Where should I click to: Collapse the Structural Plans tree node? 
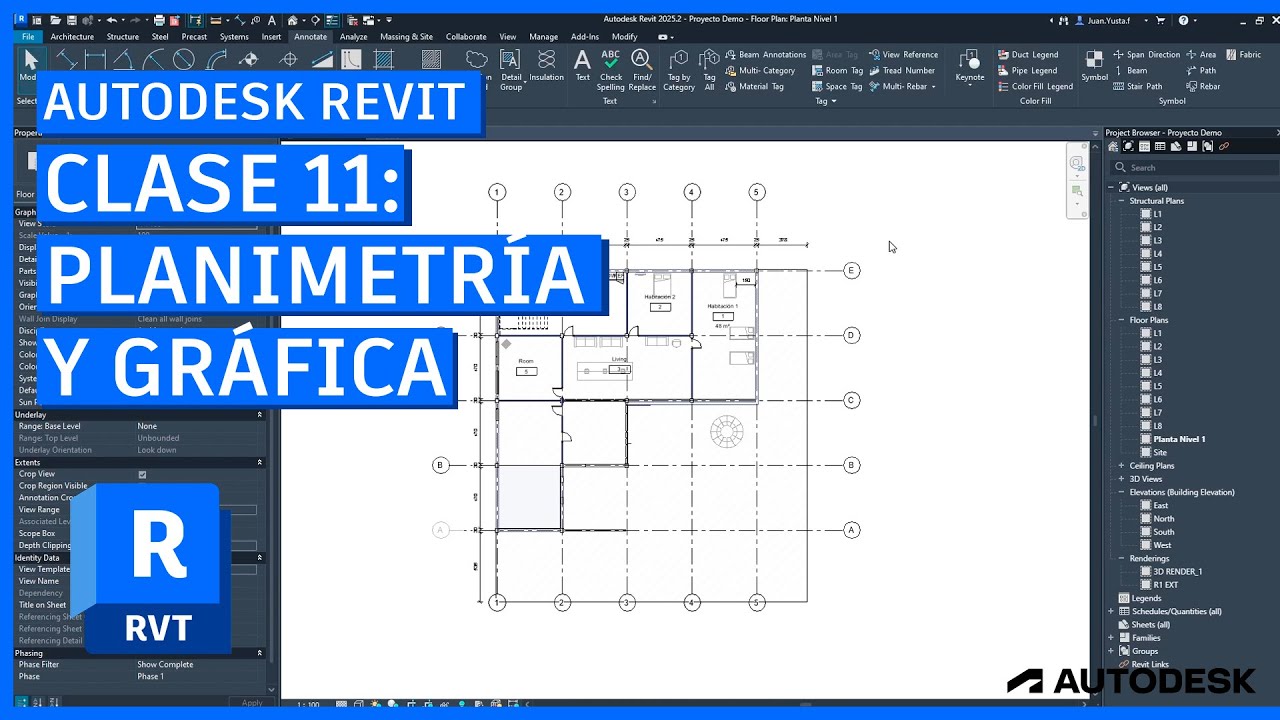[x=1121, y=201]
